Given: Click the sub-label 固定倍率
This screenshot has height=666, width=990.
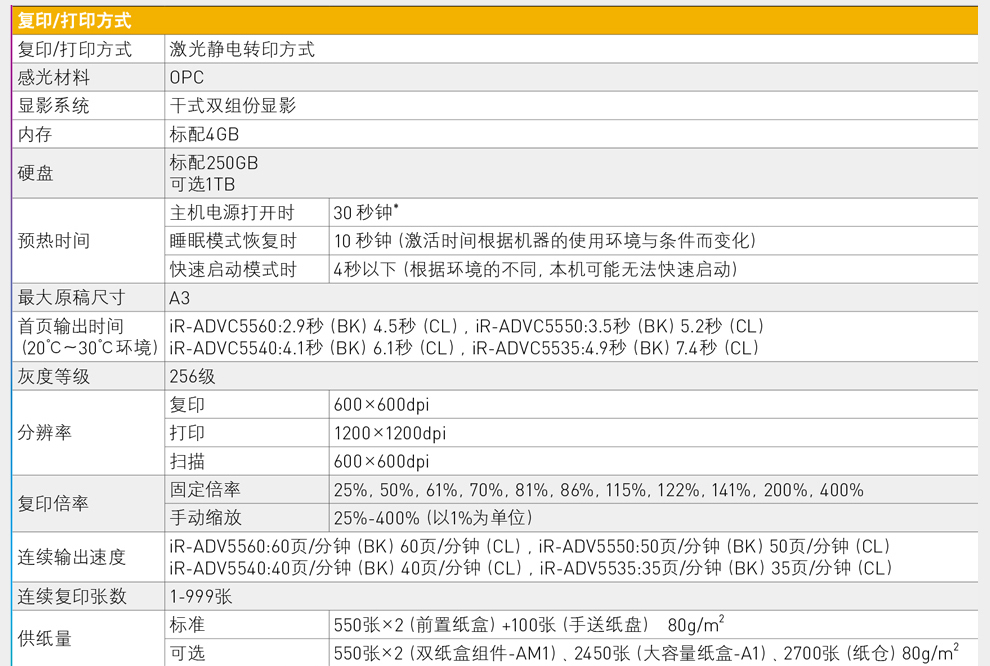Looking at the screenshot, I should [x=205, y=489].
